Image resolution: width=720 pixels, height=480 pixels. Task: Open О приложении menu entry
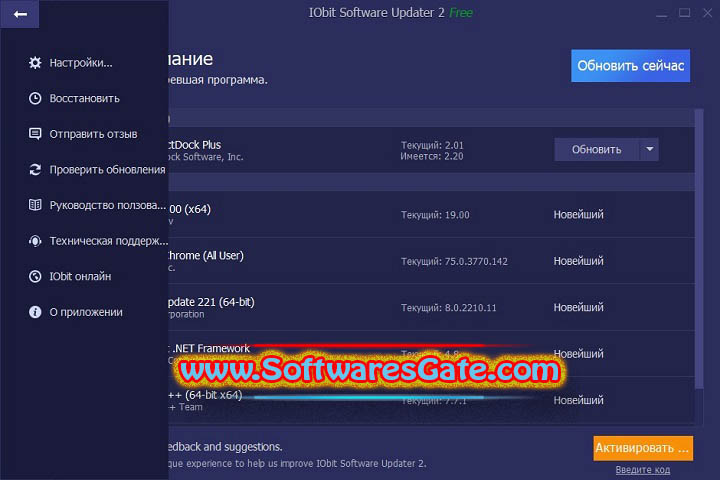coord(86,312)
